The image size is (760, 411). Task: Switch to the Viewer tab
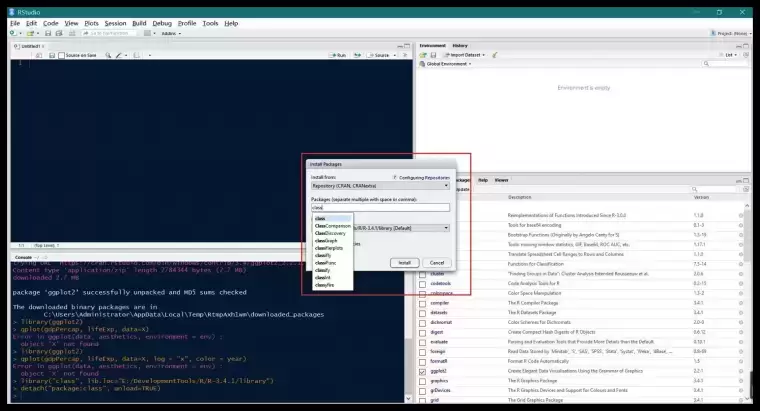pos(501,180)
